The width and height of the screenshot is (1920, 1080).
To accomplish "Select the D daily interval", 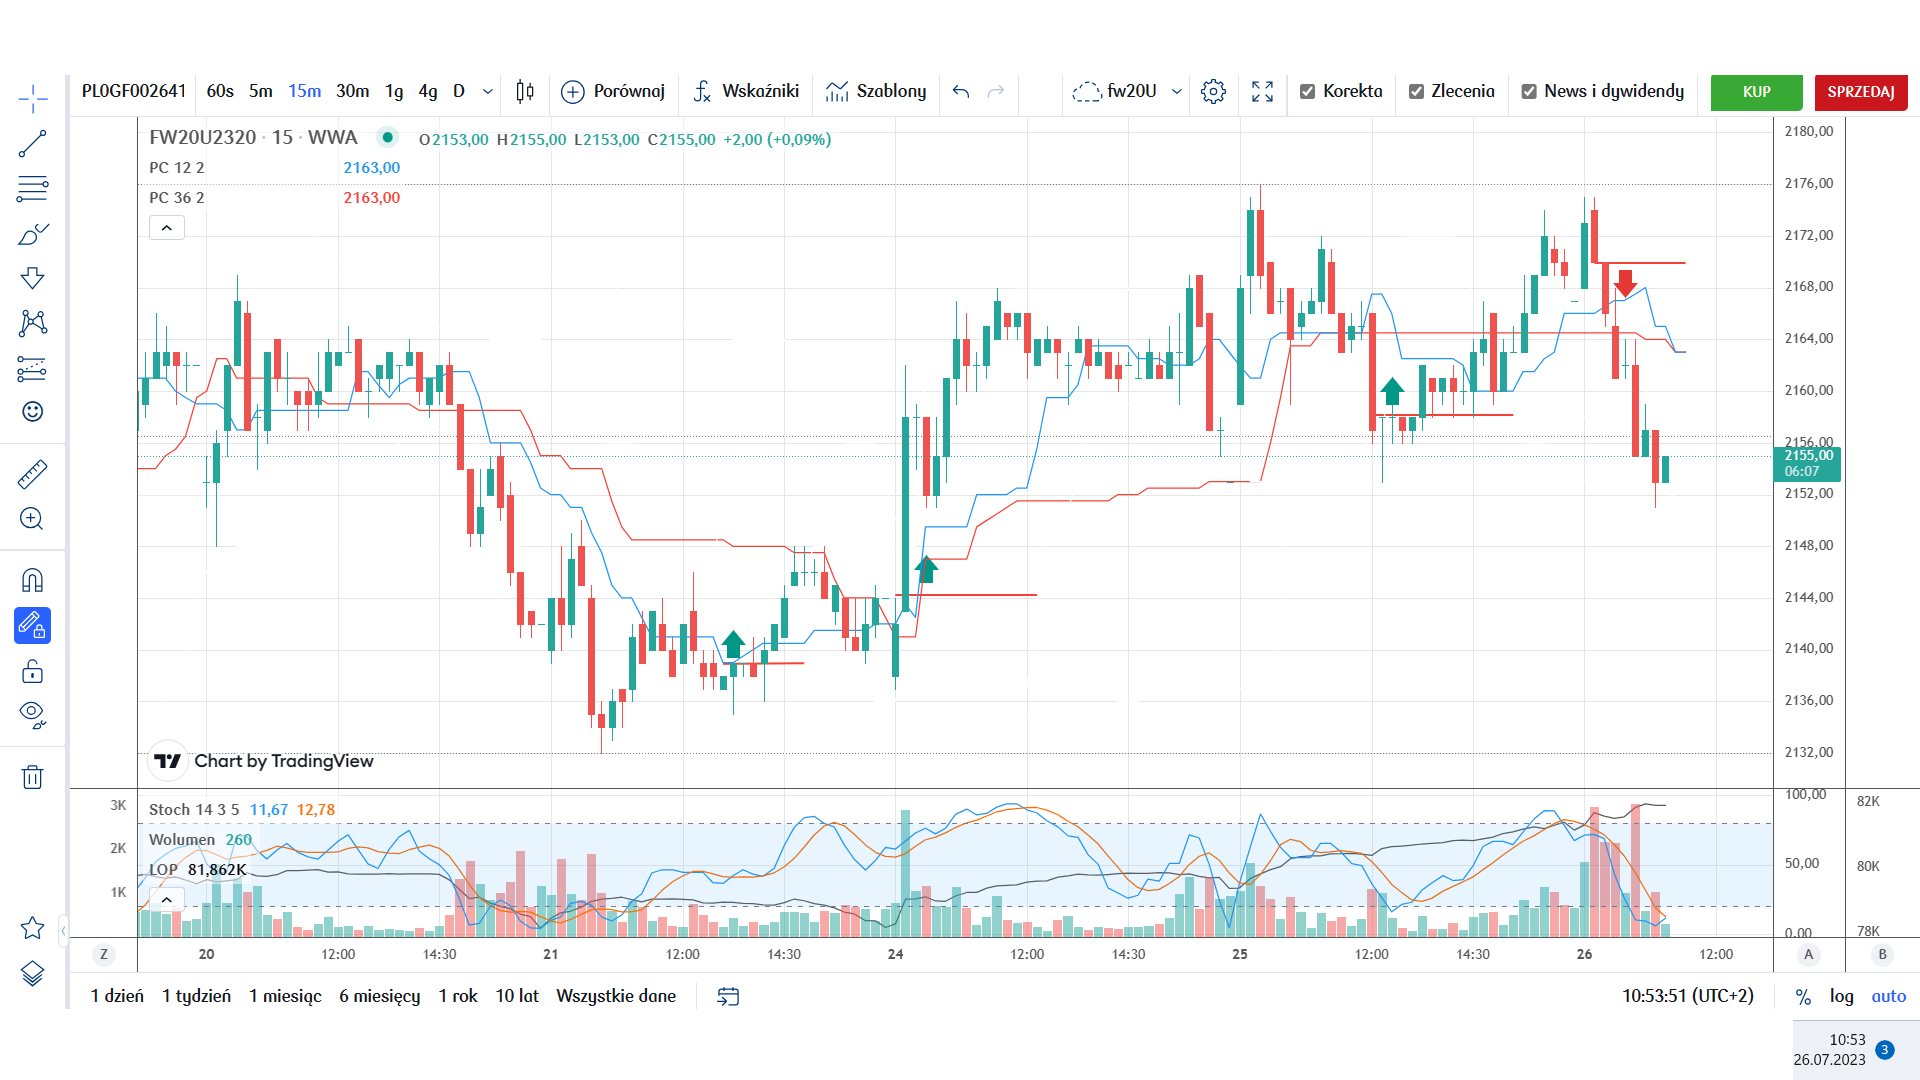I will point(459,92).
